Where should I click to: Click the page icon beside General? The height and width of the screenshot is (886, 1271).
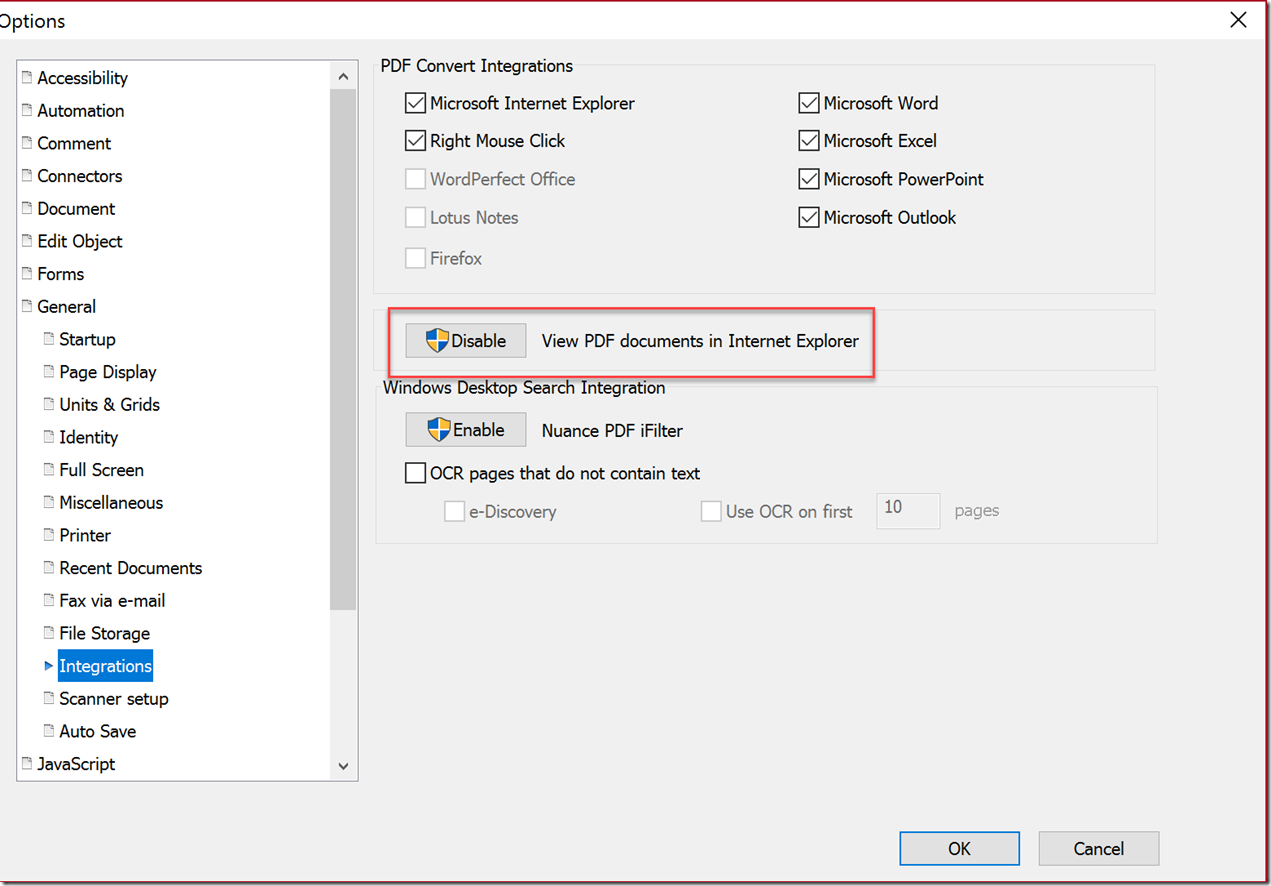tap(27, 306)
